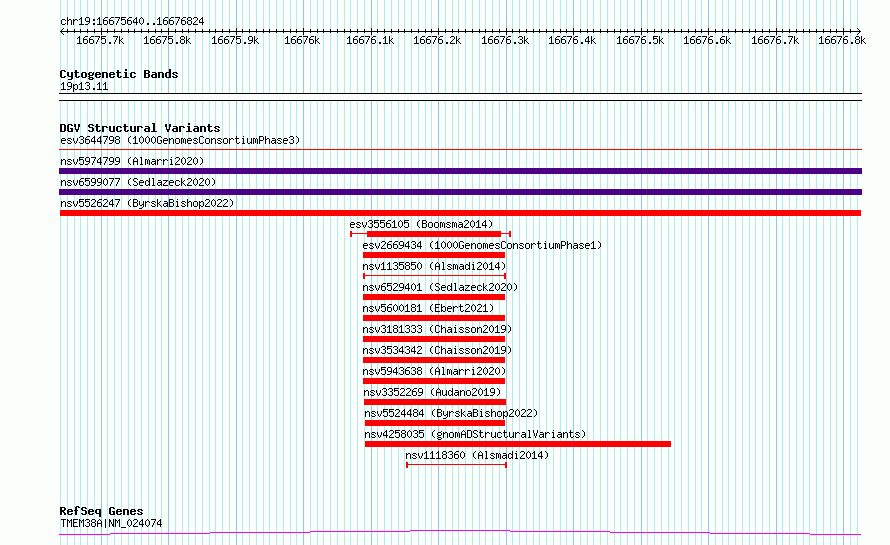Open esv2669434 (1000GenomesConsortiumPhase1) label

coord(482,245)
